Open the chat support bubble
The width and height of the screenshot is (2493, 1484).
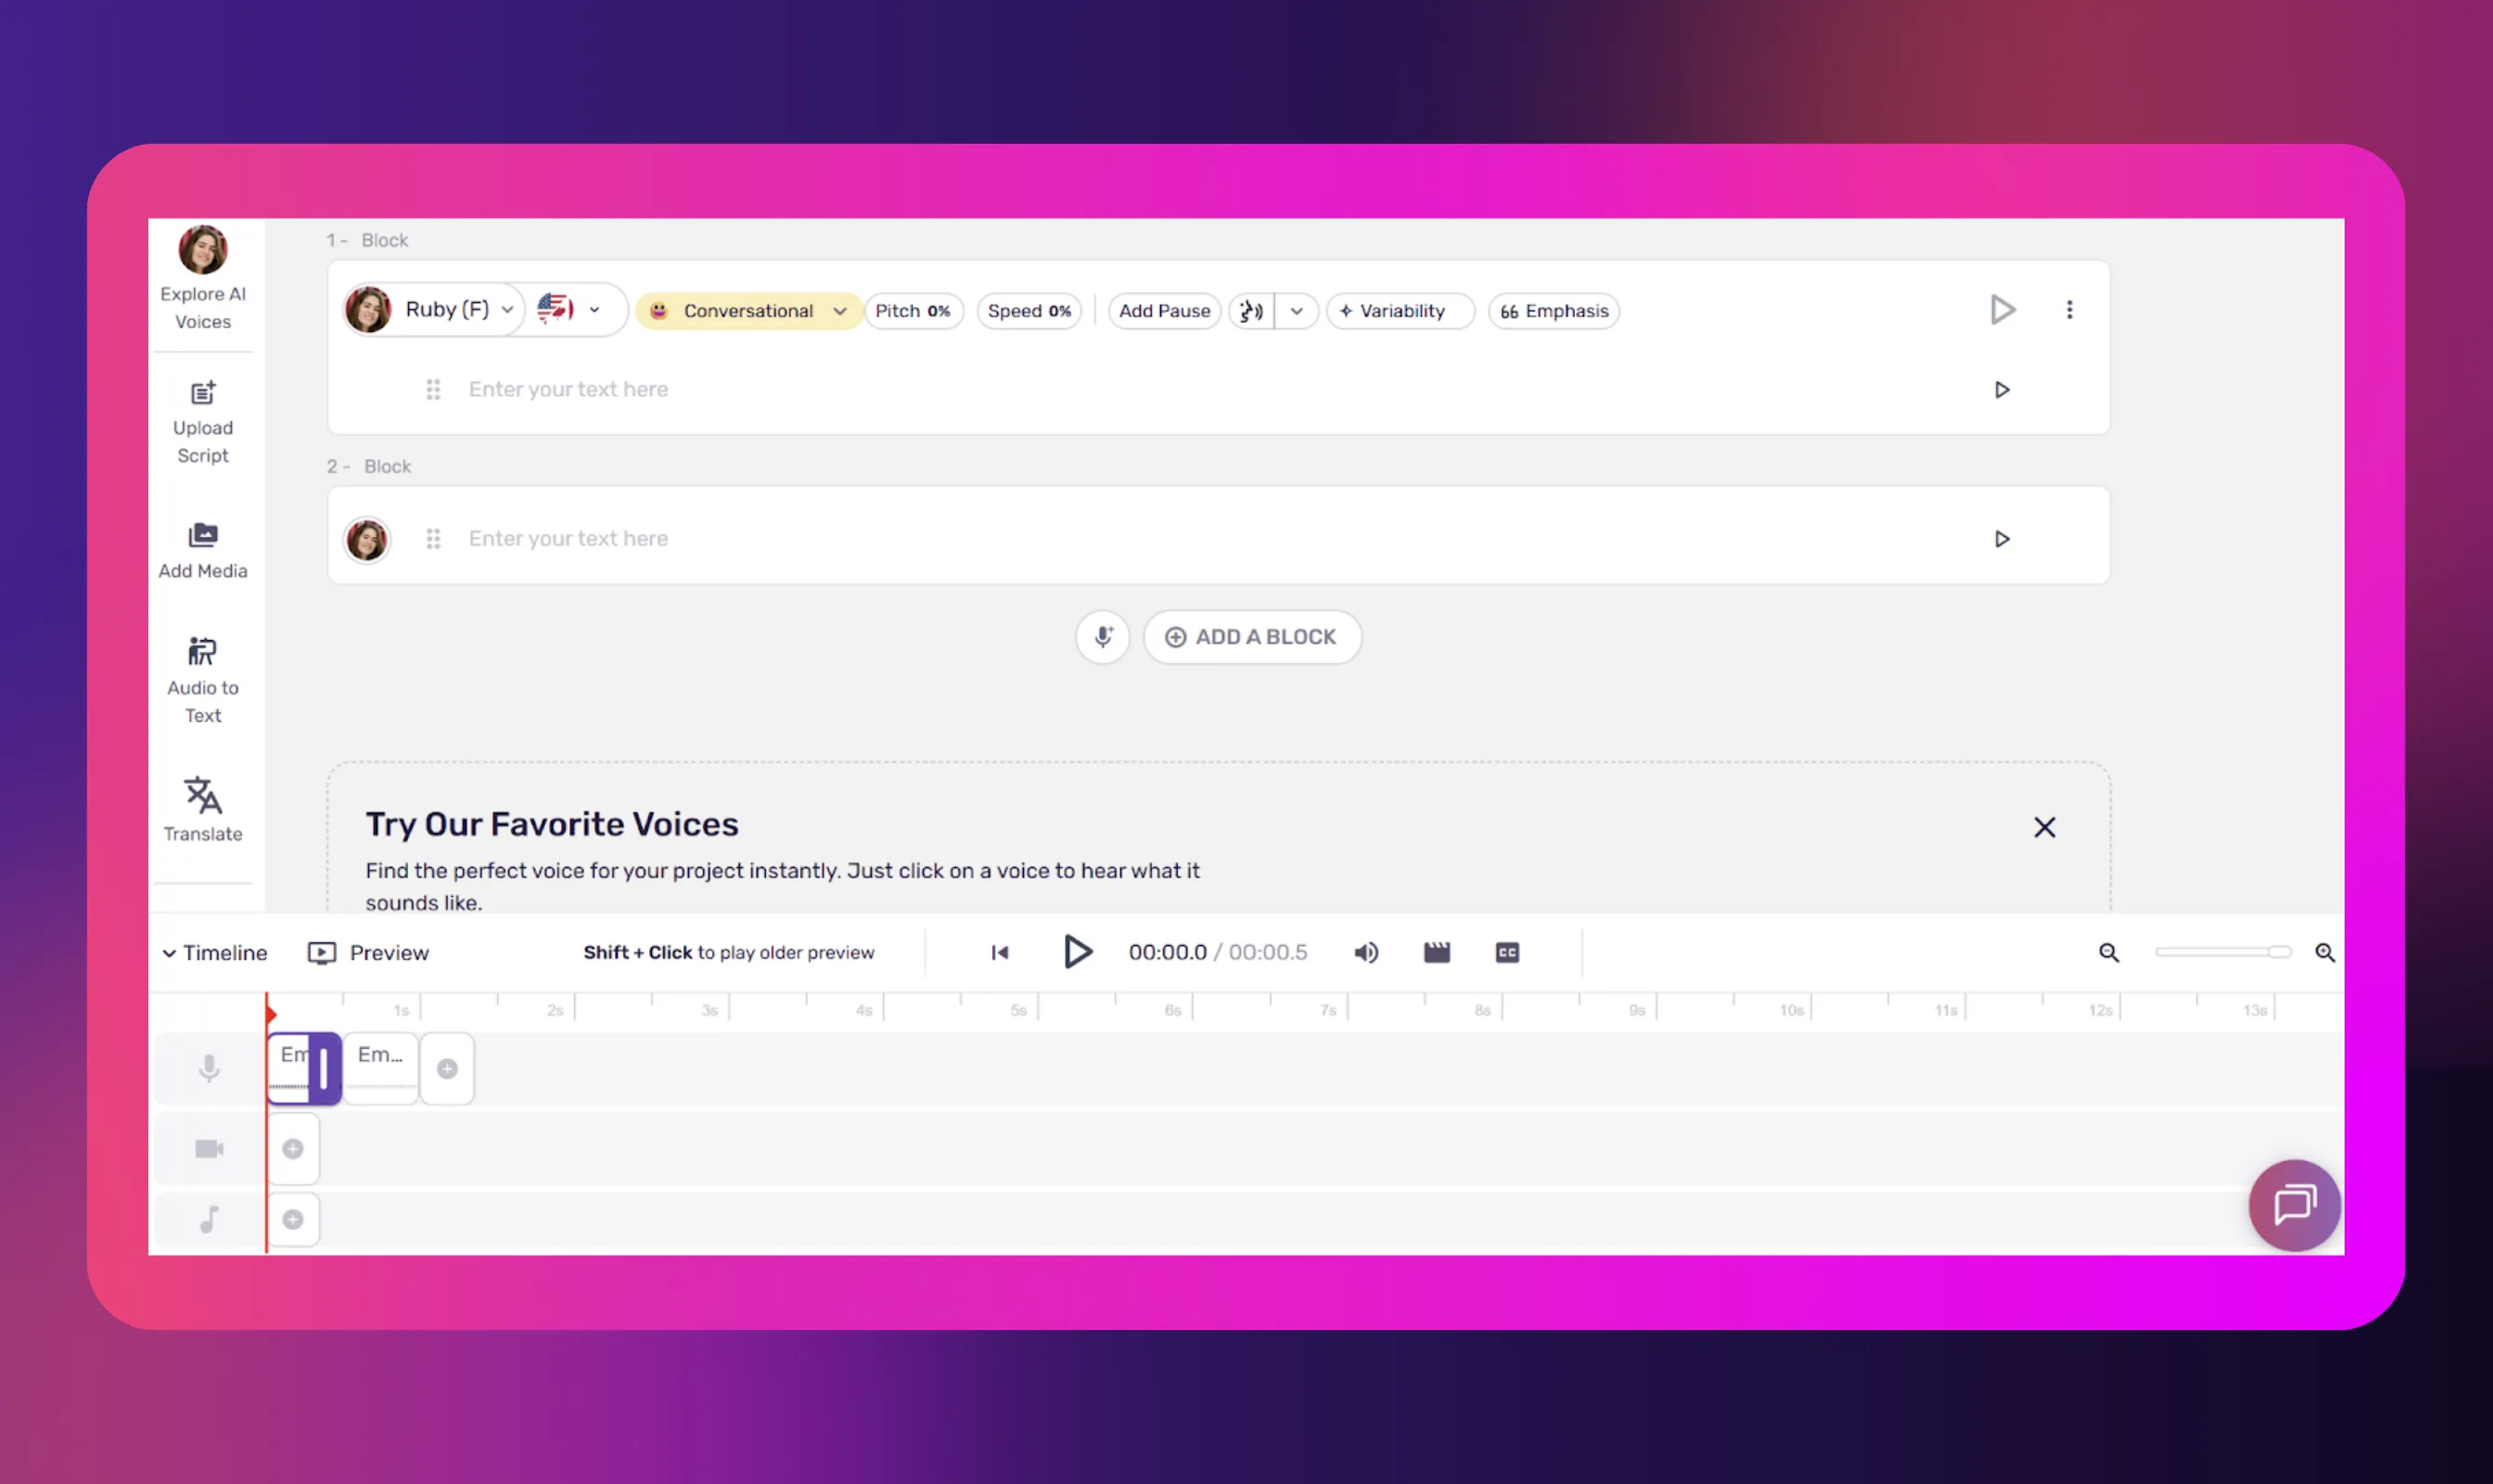pyautogui.click(x=2293, y=1205)
